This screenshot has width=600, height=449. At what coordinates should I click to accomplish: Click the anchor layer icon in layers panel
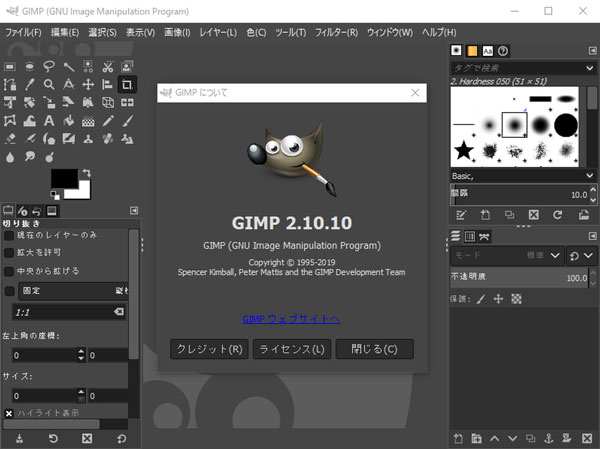pos(548,438)
